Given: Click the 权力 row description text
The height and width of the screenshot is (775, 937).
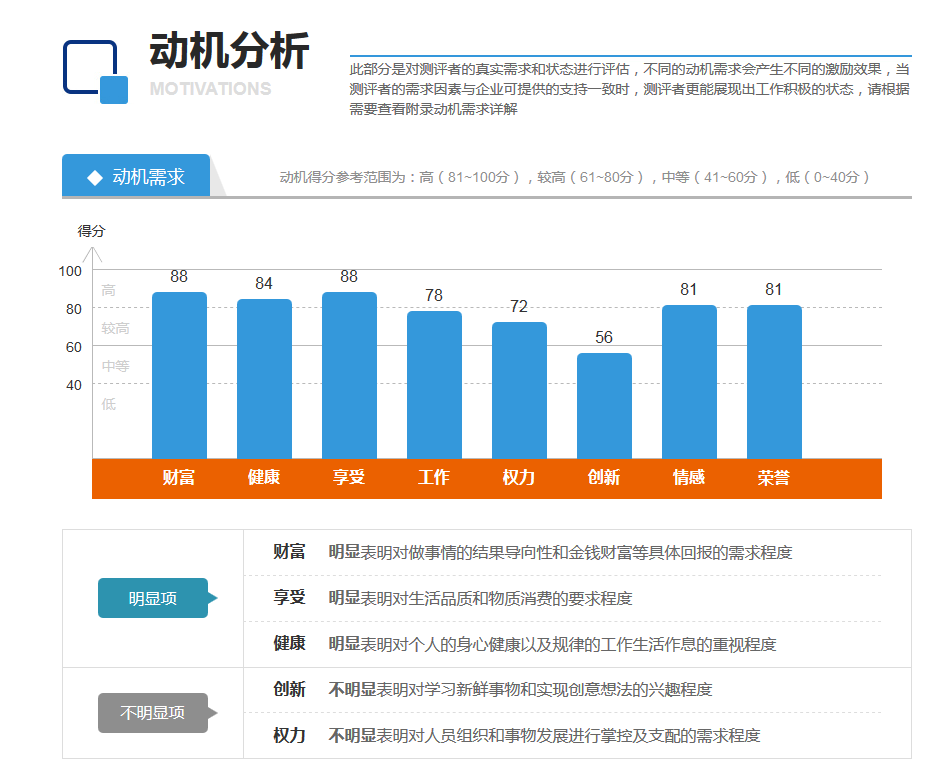Looking at the screenshot, I should point(544,736).
